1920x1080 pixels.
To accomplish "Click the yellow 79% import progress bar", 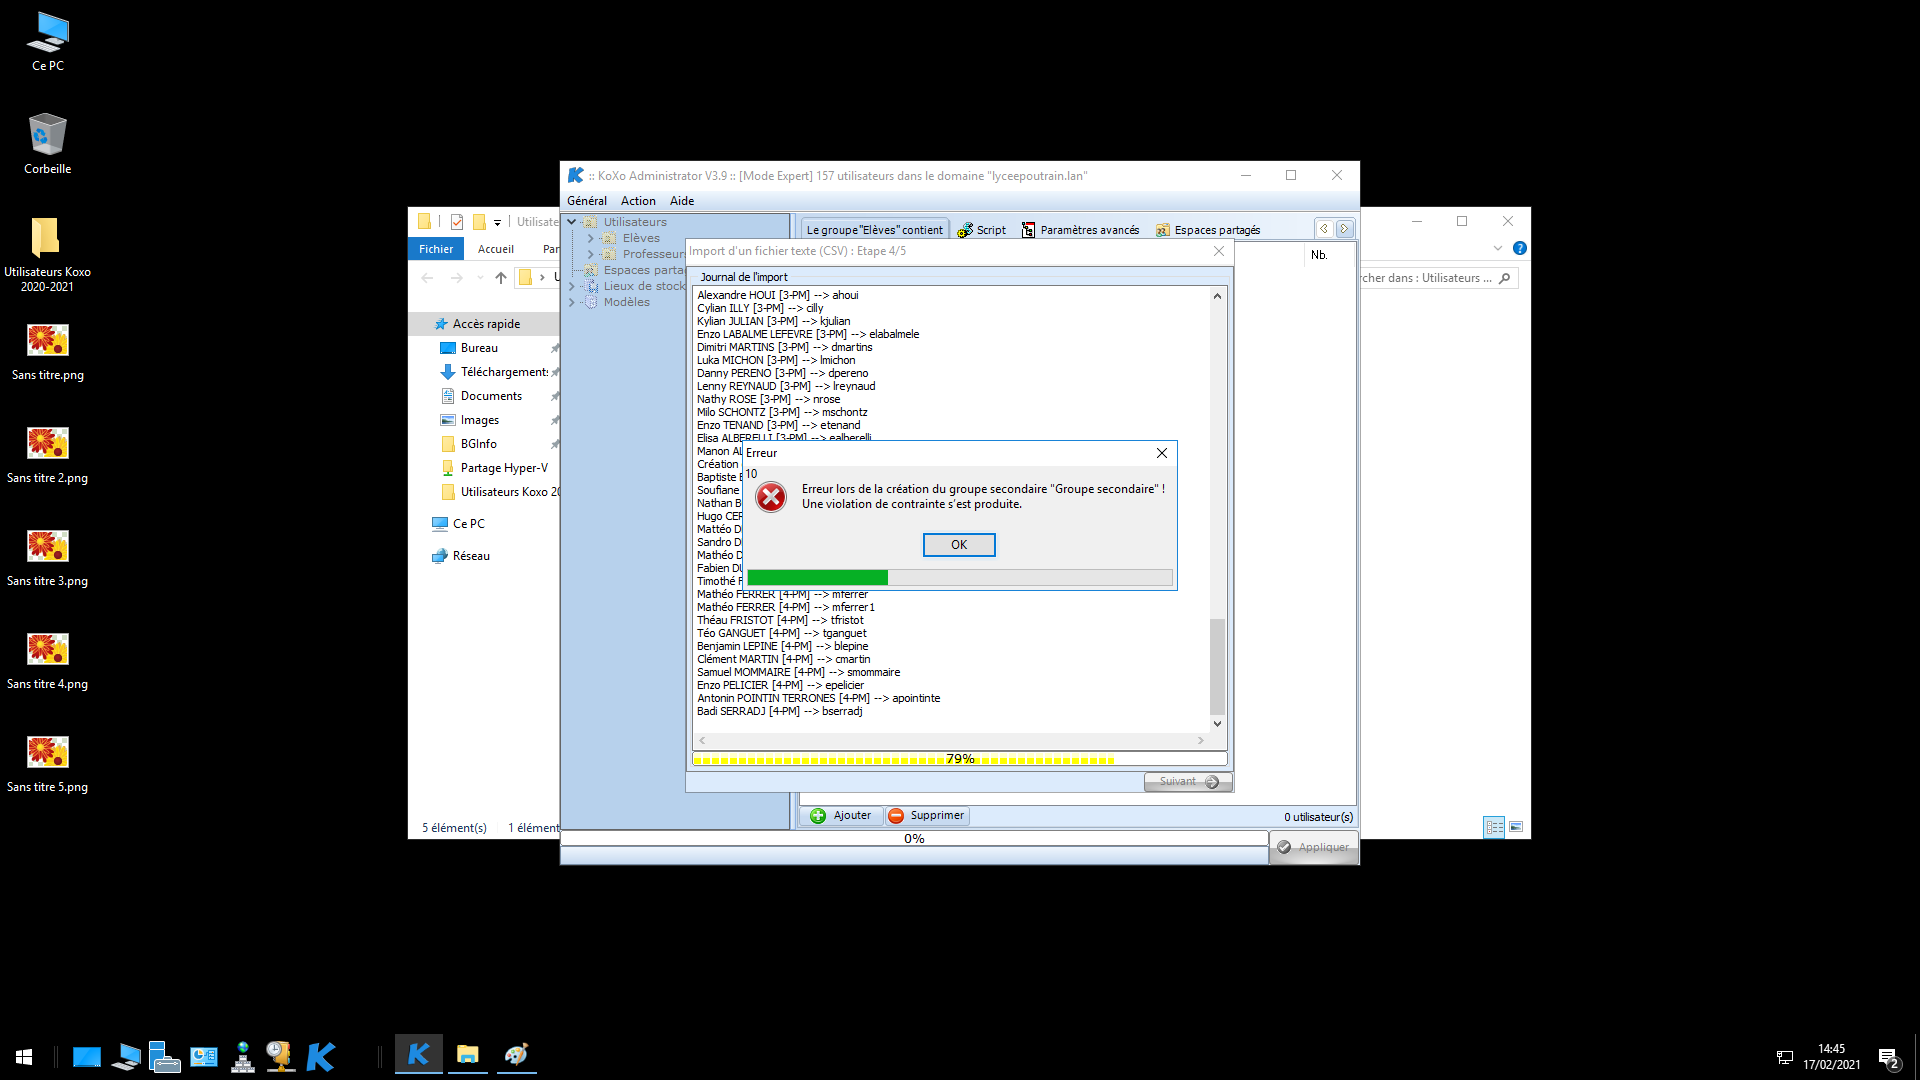I will coord(959,759).
